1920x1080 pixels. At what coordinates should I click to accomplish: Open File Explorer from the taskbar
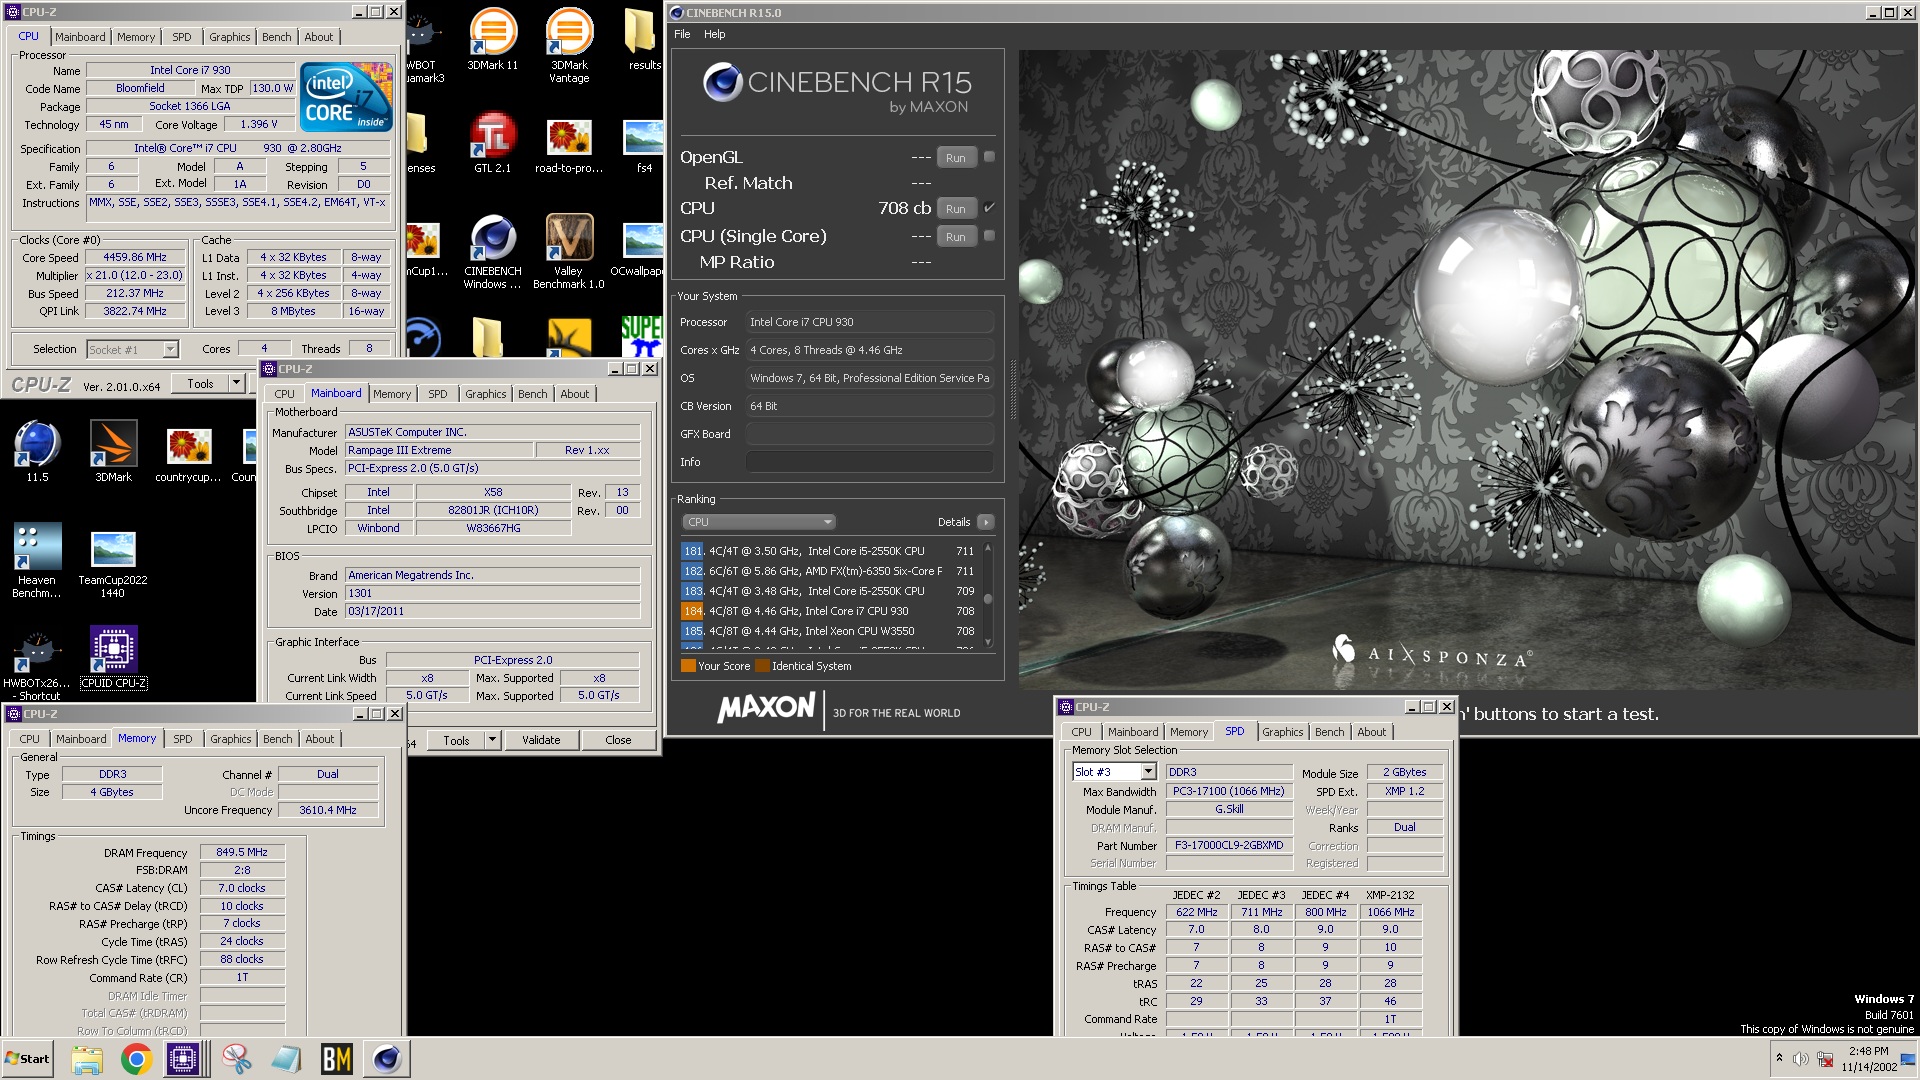point(87,1059)
